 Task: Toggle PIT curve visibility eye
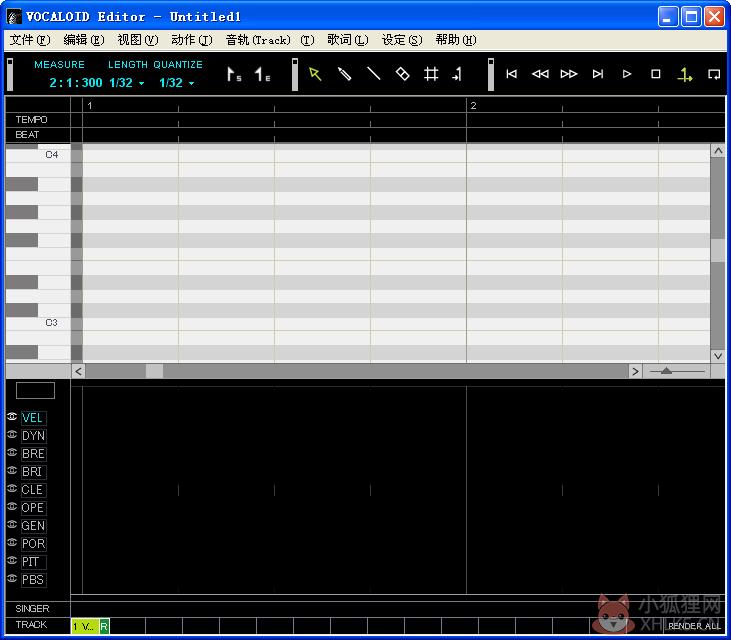[12, 560]
